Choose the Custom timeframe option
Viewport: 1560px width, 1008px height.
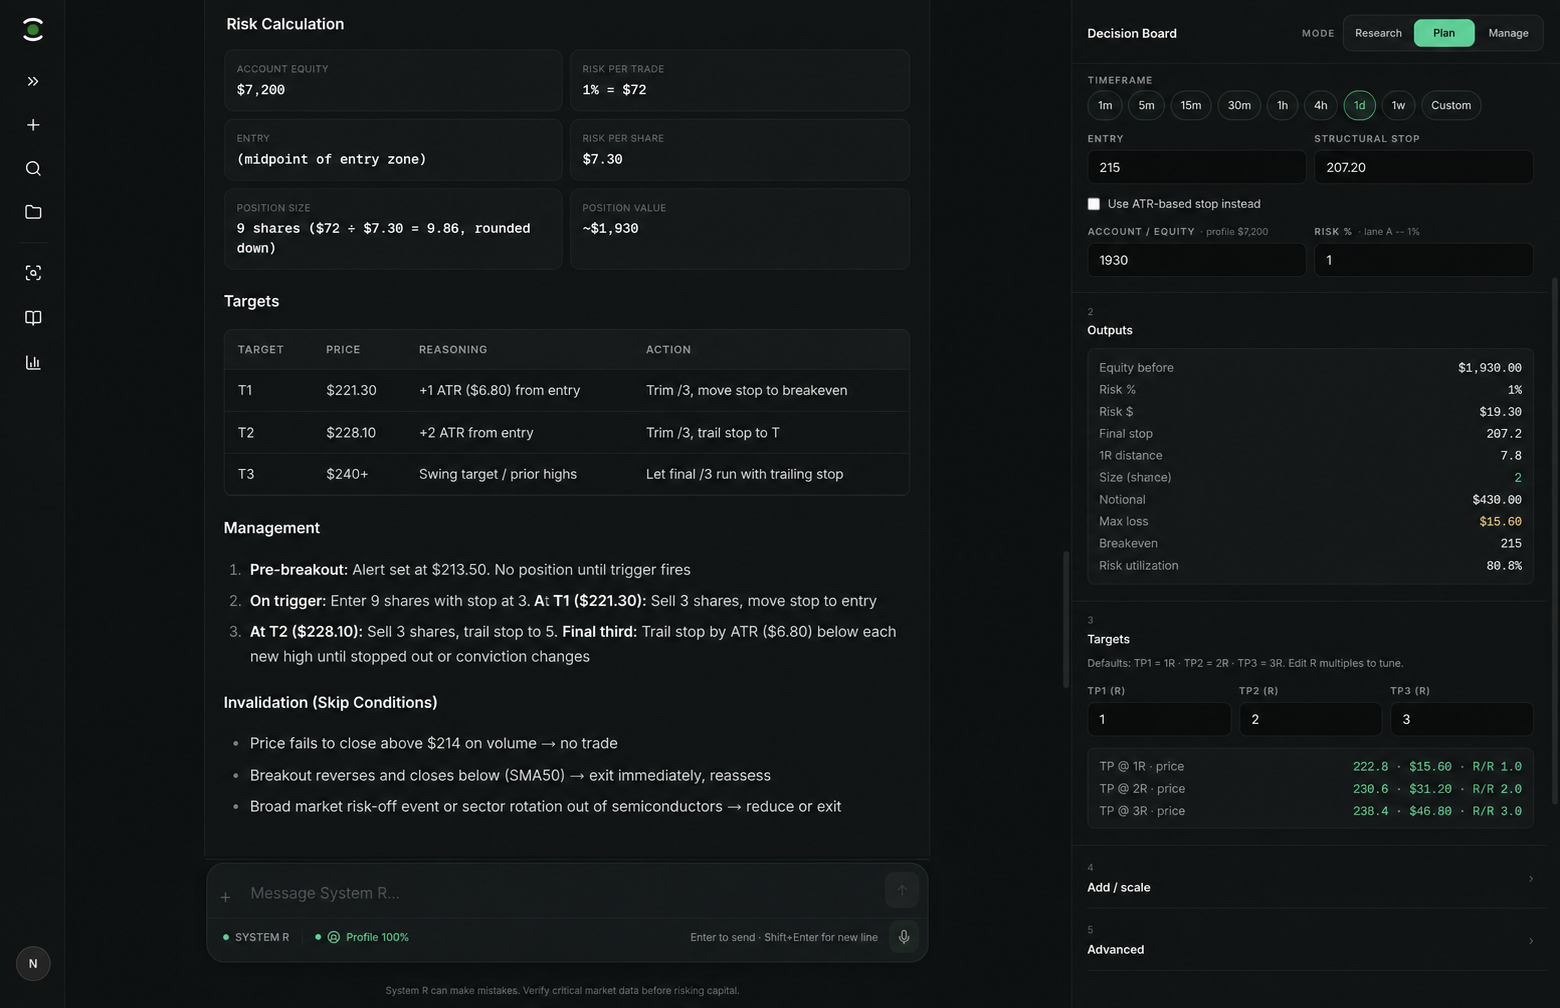pyautogui.click(x=1451, y=105)
